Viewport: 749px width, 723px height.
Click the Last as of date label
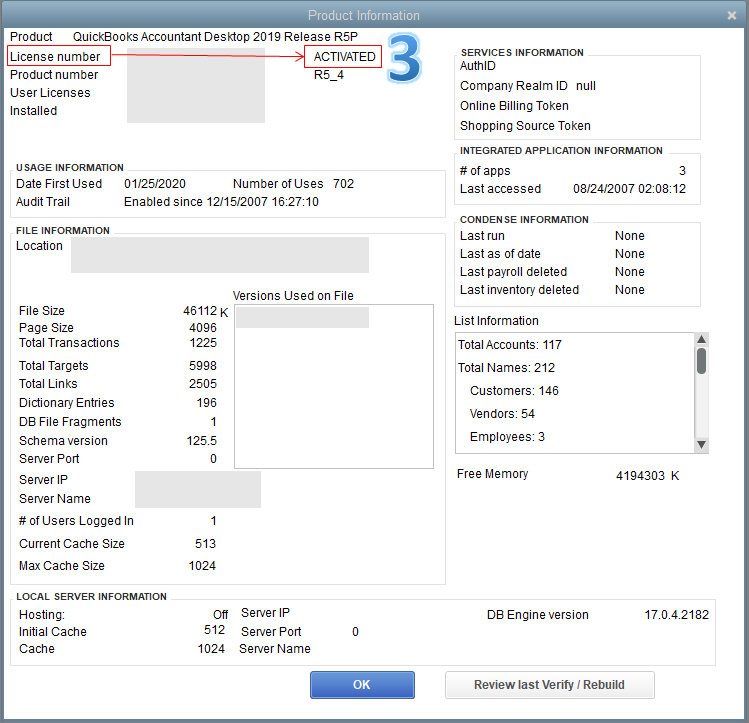pyautogui.click(x=500, y=254)
